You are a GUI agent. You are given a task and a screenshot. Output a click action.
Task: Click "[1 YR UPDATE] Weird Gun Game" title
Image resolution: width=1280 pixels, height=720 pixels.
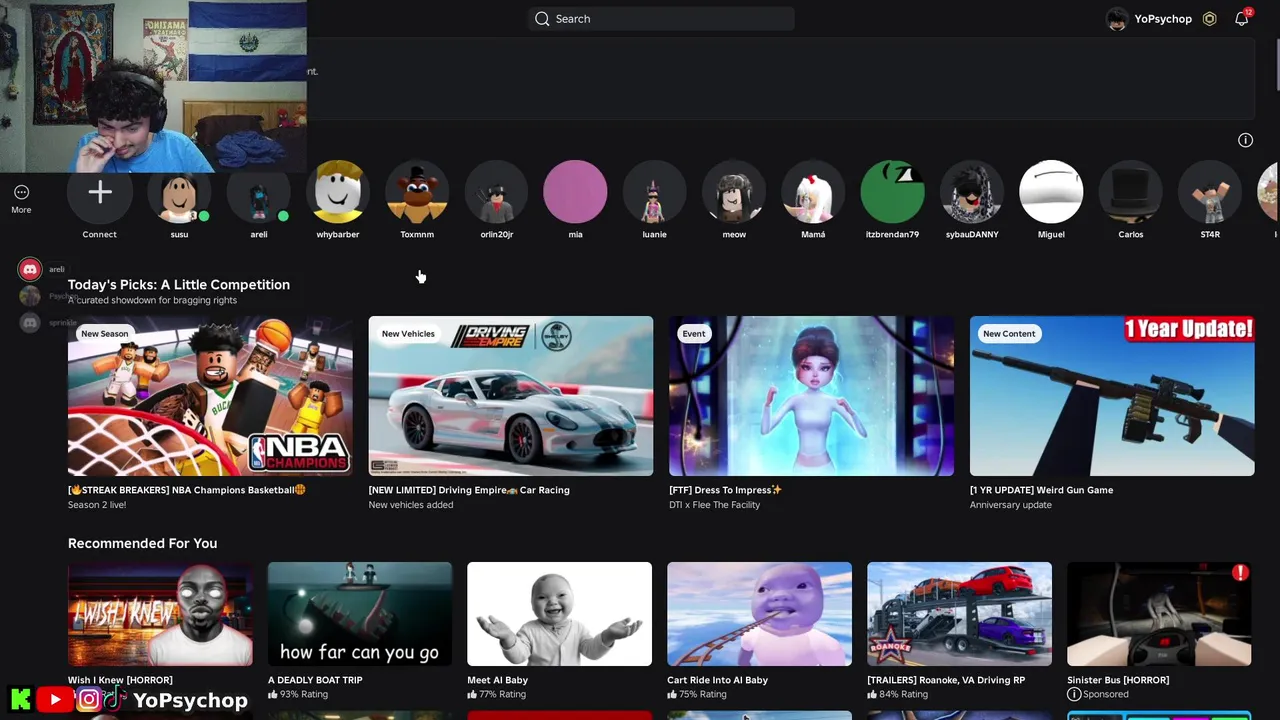pyautogui.click(x=1041, y=490)
